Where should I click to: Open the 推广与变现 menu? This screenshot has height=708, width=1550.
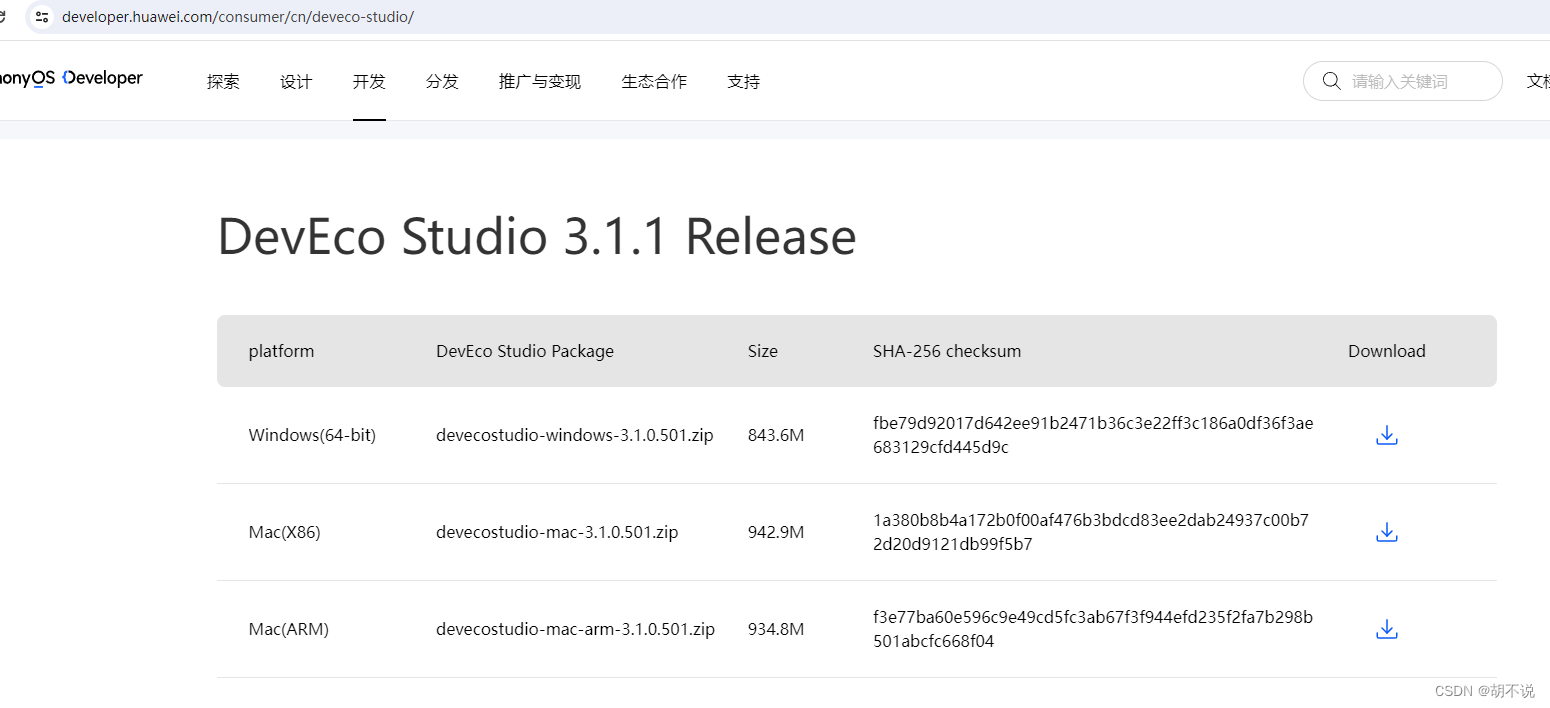pyautogui.click(x=539, y=81)
